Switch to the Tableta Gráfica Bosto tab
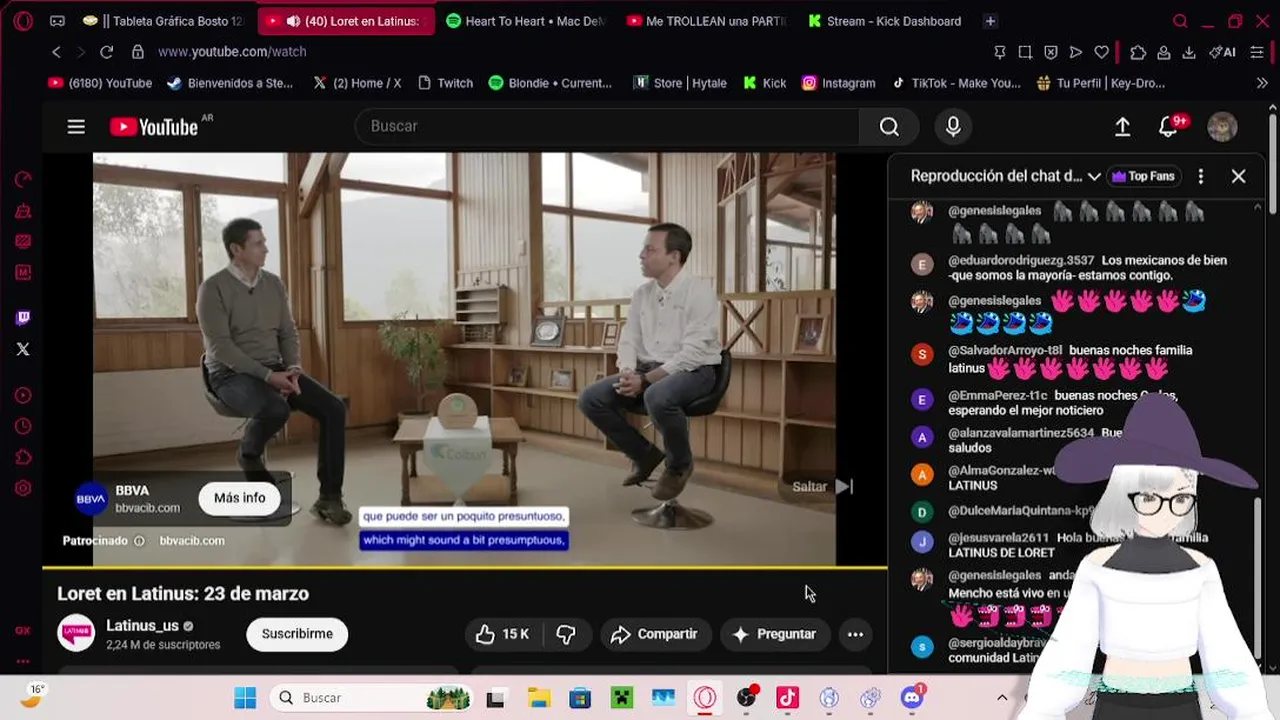The image size is (1280, 720). (165, 21)
